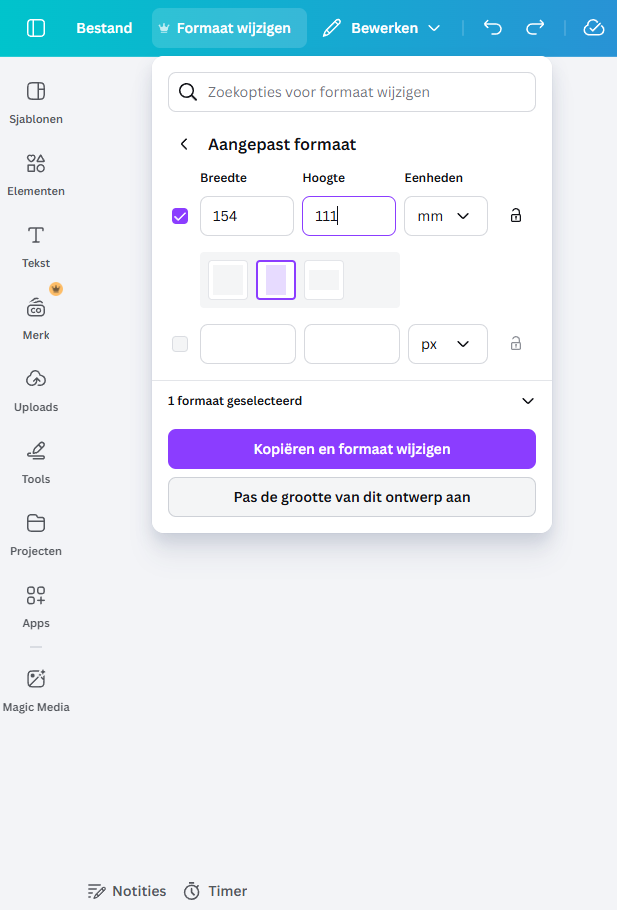Viewport: 617px width, 910px height.
Task: Open the Uploads panel
Action: pyautogui.click(x=35, y=388)
